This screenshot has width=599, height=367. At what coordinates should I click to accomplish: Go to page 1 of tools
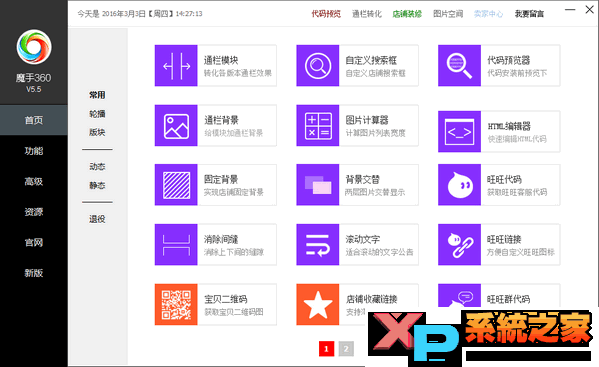click(x=326, y=349)
